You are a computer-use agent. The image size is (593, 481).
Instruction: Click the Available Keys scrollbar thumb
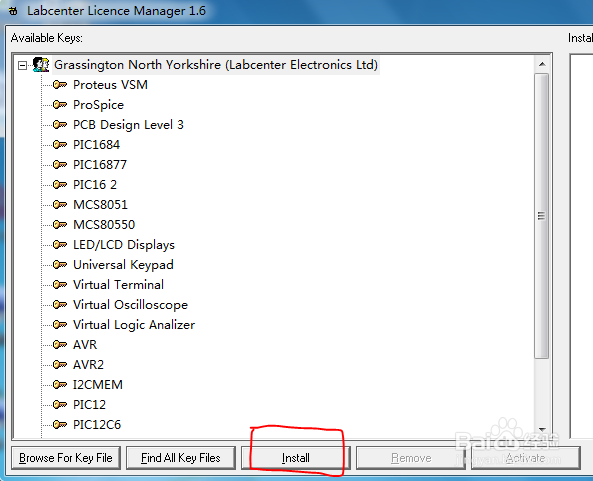[x=542, y=216]
